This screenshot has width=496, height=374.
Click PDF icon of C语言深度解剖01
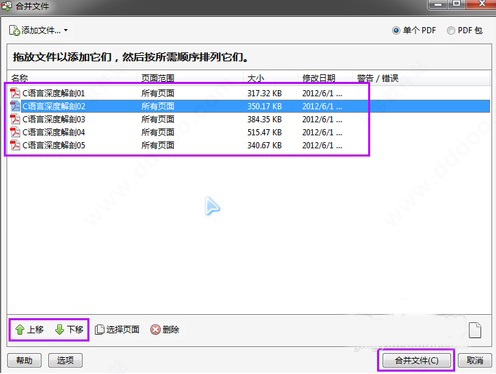[x=15, y=93]
